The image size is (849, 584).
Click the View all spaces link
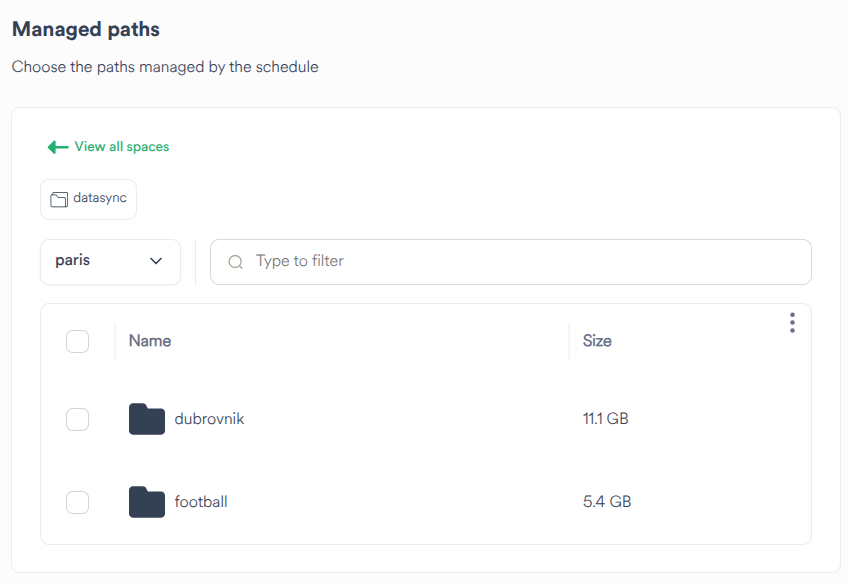point(121,146)
